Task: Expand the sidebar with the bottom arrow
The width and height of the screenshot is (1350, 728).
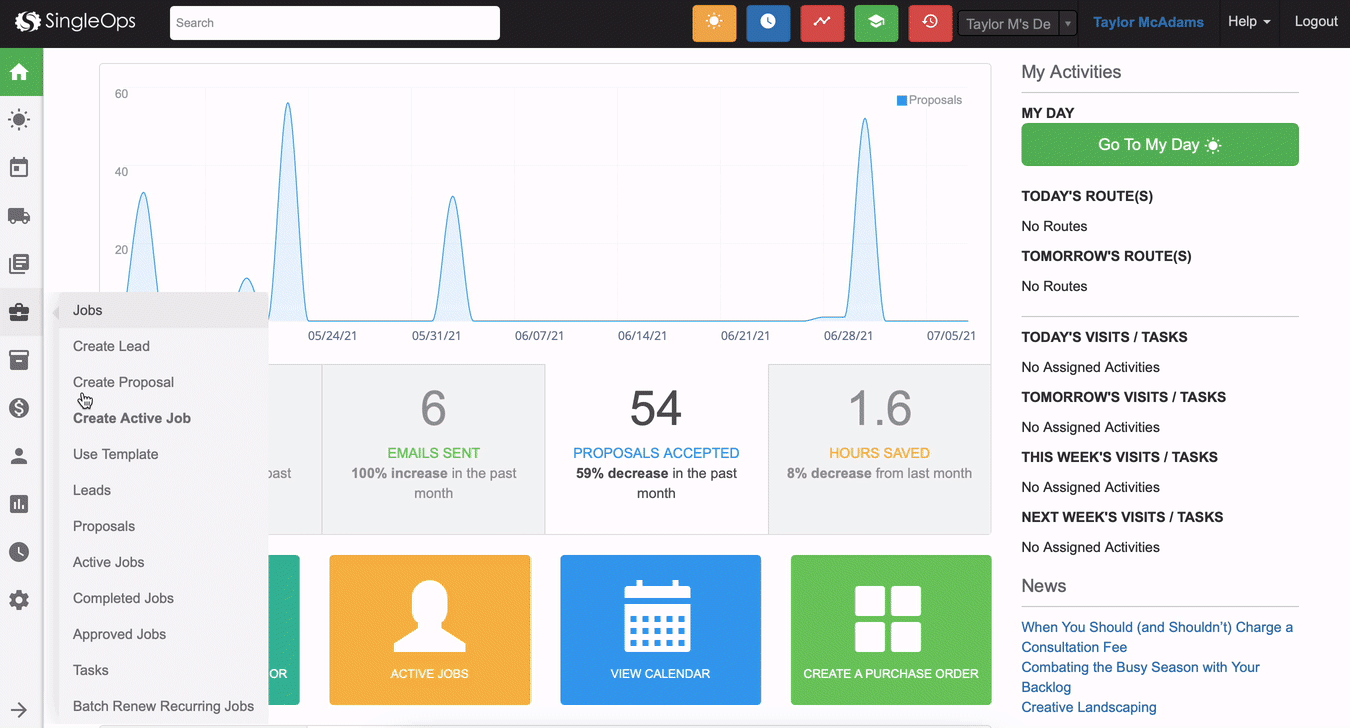Action: (19, 709)
